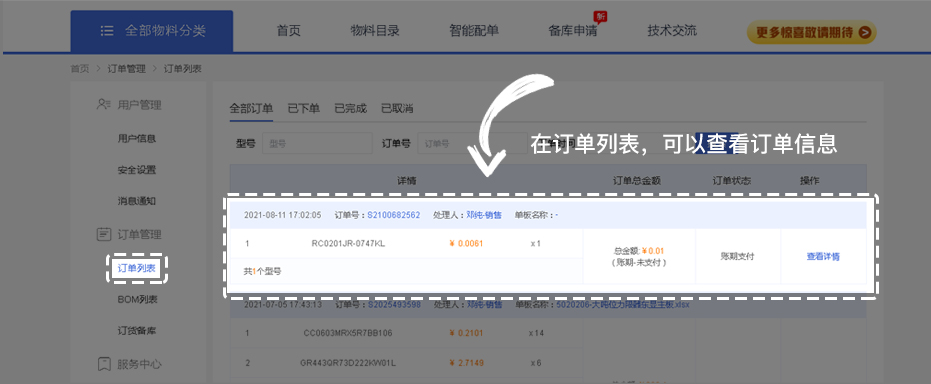Viewport: 931px width, 384px height.
Task: Click price ¥ 0.0061
Action: click(x=466, y=243)
